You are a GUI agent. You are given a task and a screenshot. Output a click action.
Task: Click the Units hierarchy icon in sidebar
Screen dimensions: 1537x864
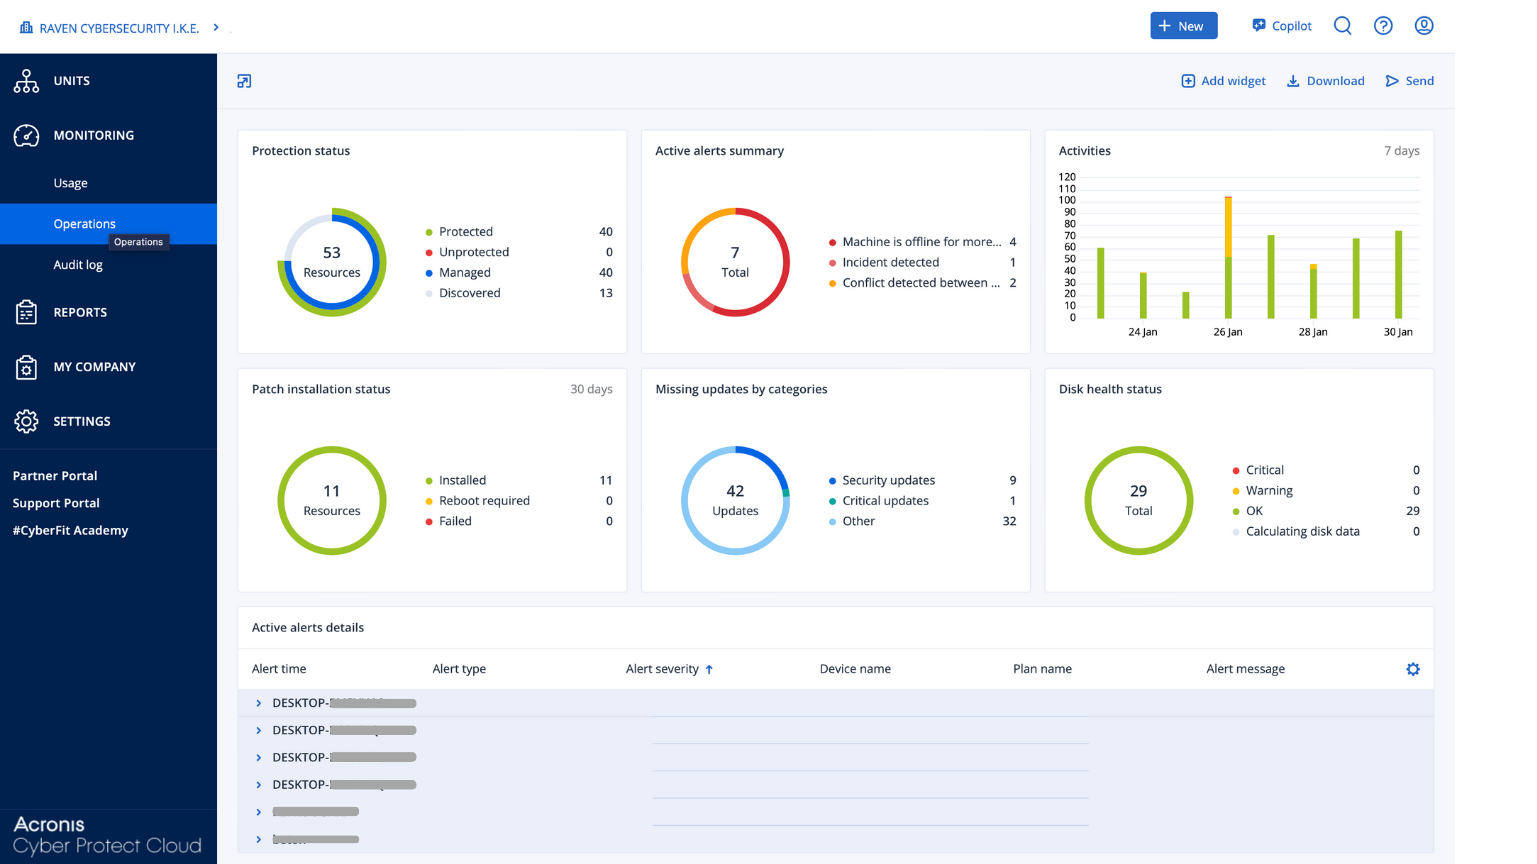point(26,81)
